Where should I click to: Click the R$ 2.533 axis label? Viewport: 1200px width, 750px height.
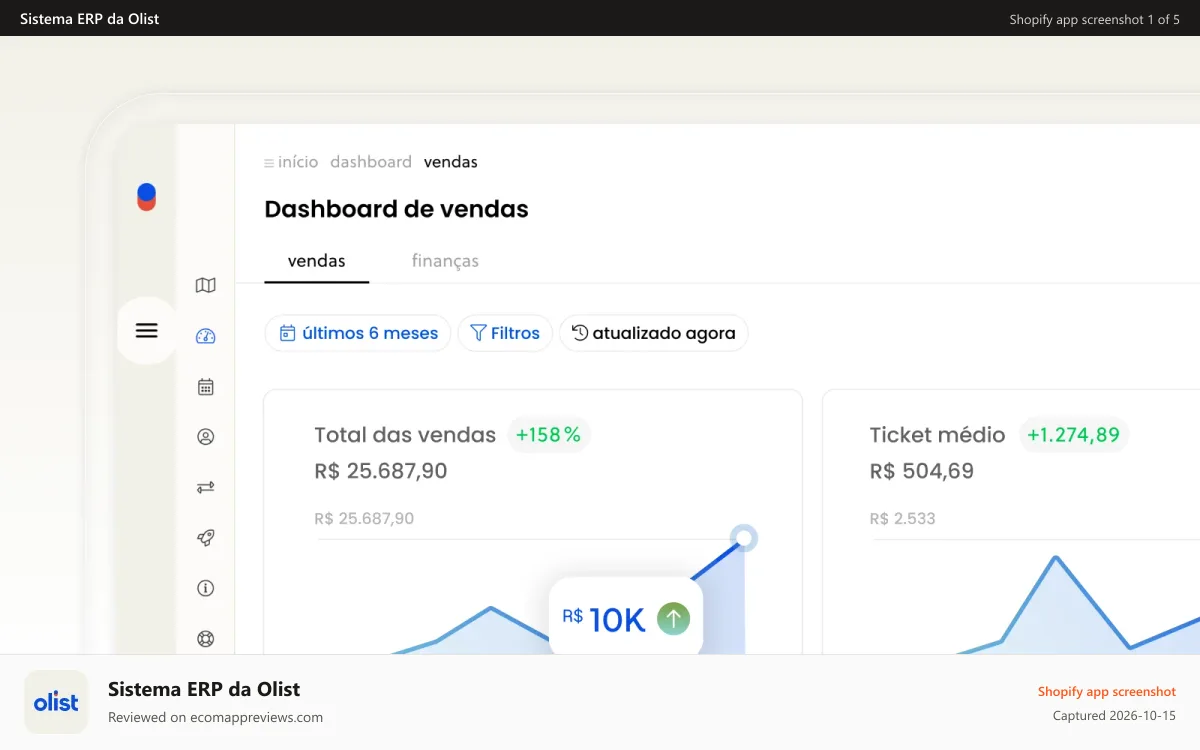(903, 519)
